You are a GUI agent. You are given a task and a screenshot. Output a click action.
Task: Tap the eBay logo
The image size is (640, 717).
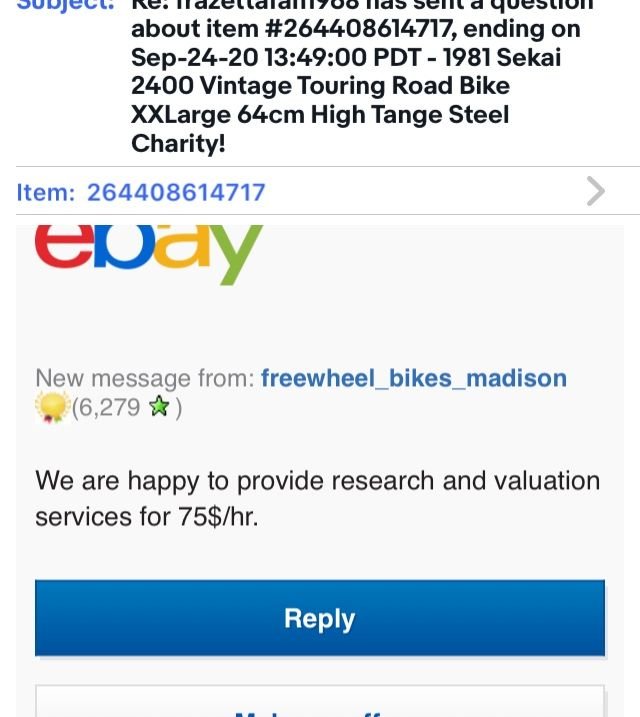click(x=149, y=255)
